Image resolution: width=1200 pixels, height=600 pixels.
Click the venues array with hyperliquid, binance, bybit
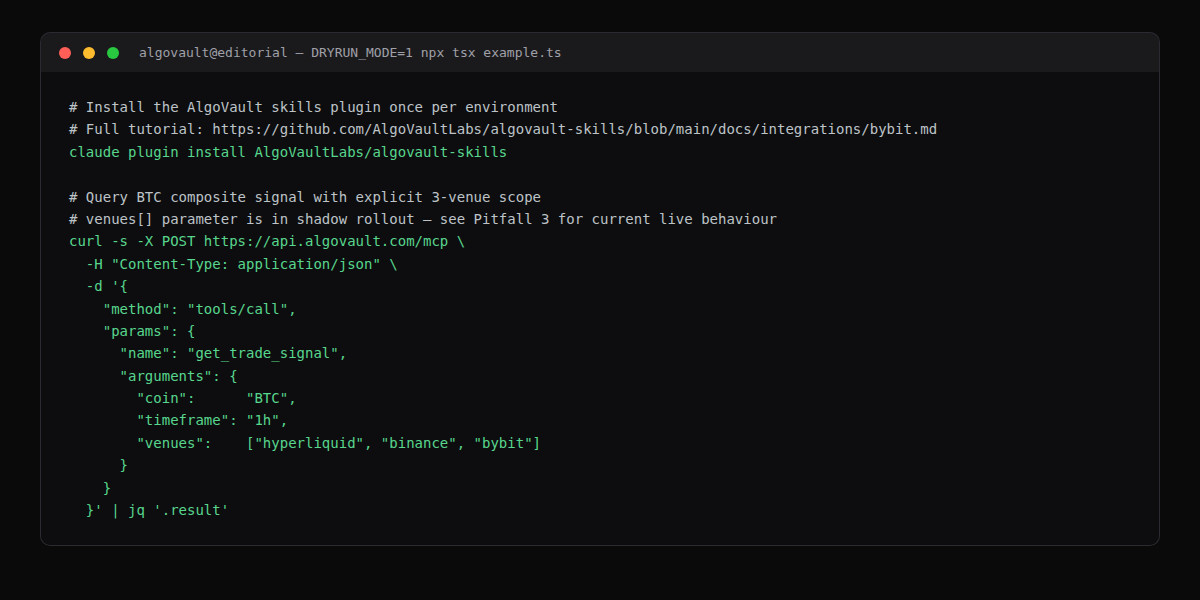(x=393, y=443)
